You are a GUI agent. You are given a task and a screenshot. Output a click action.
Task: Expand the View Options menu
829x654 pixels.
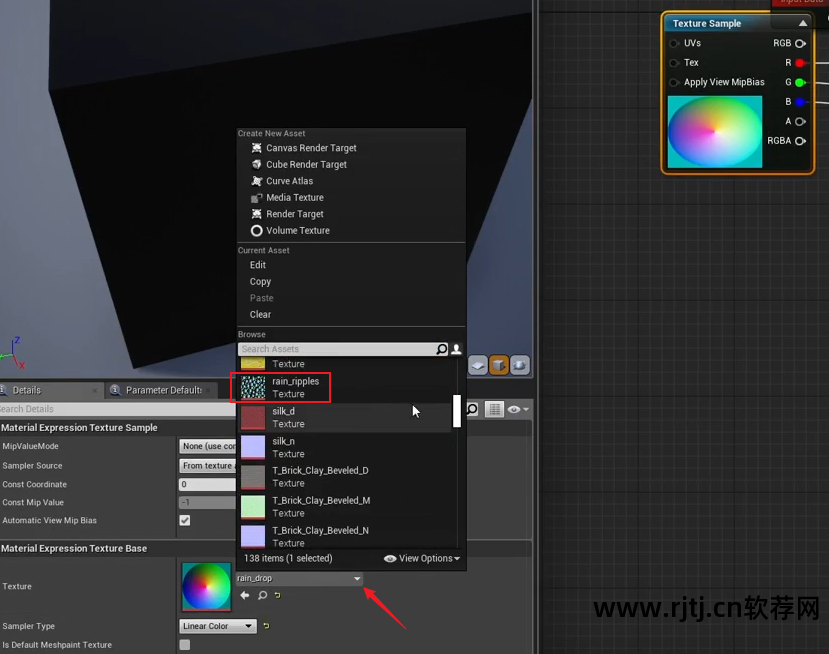pos(422,558)
